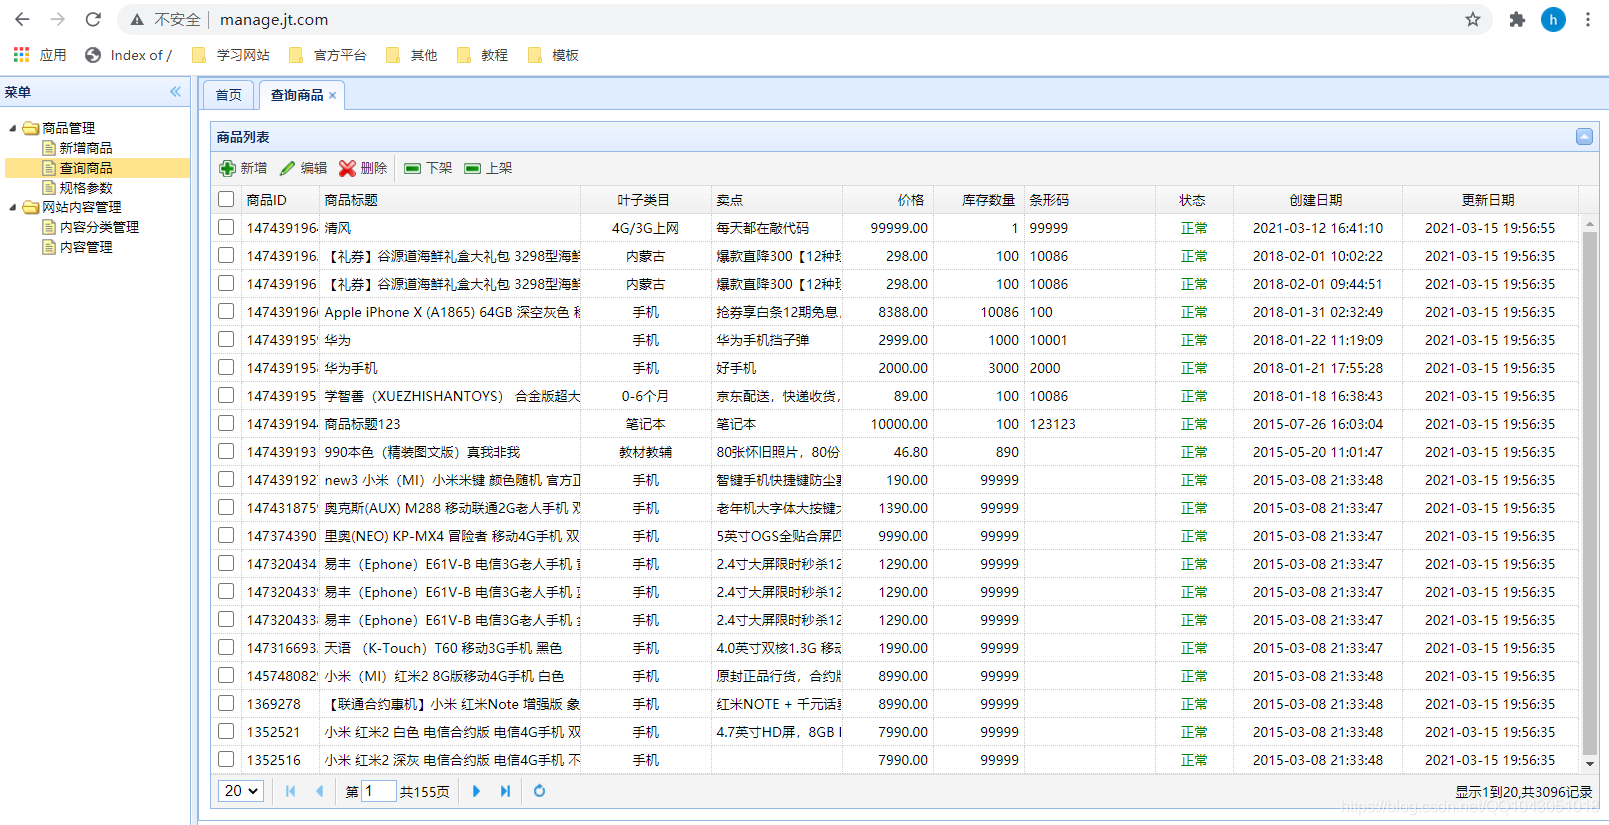Go to first page in pager
This screenshot has width=1609, height=825.
(x=290, y=791)
